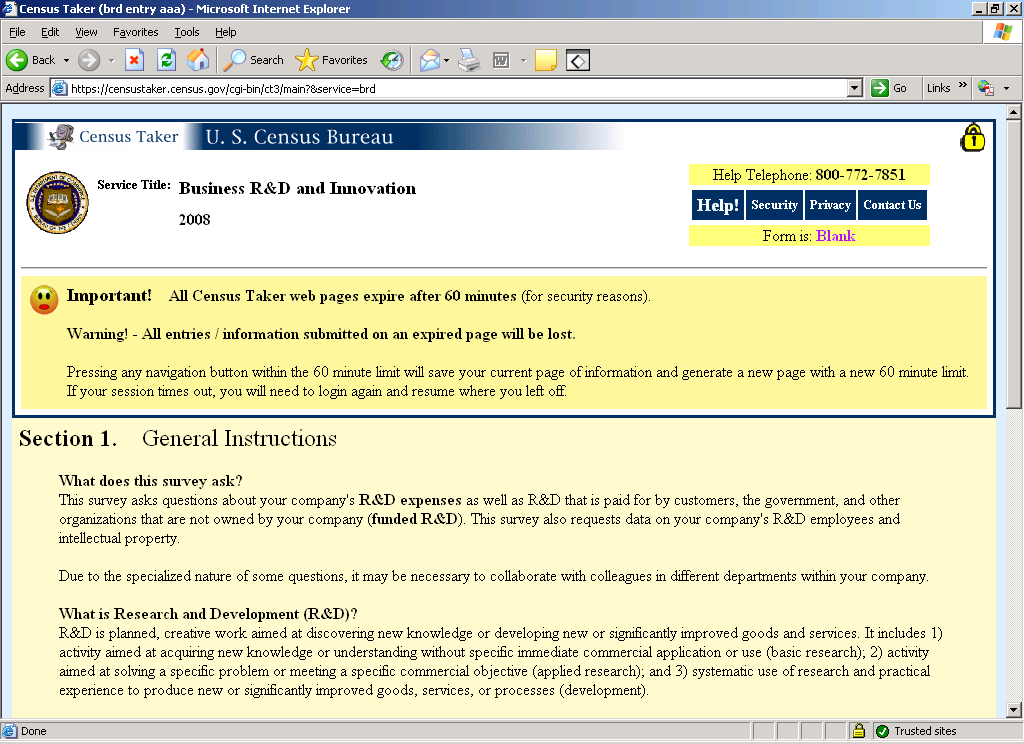Open the Favorites menu

[135, 32]
